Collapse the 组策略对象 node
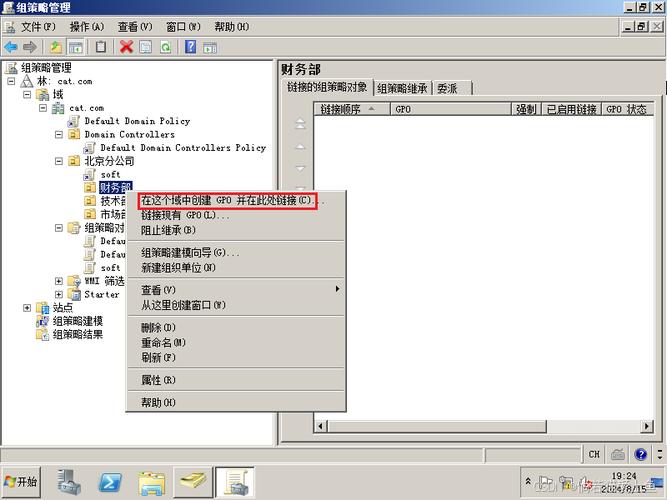The height and width of the screenshot is (500, 667). pyautogui.click(x=59, y=228)
